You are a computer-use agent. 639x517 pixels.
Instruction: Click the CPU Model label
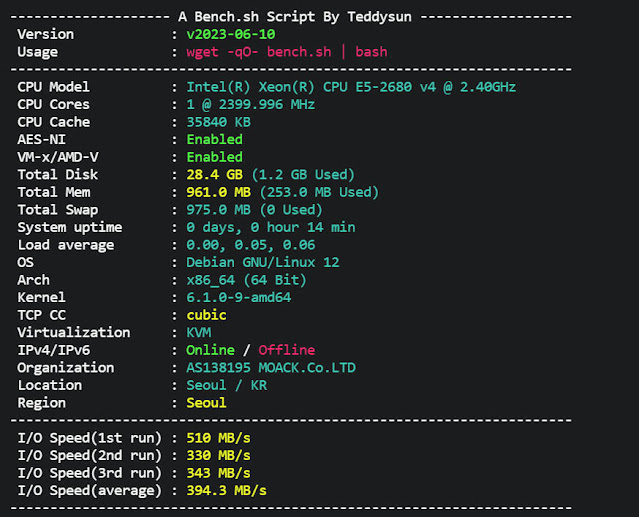[x=53, y=87]
